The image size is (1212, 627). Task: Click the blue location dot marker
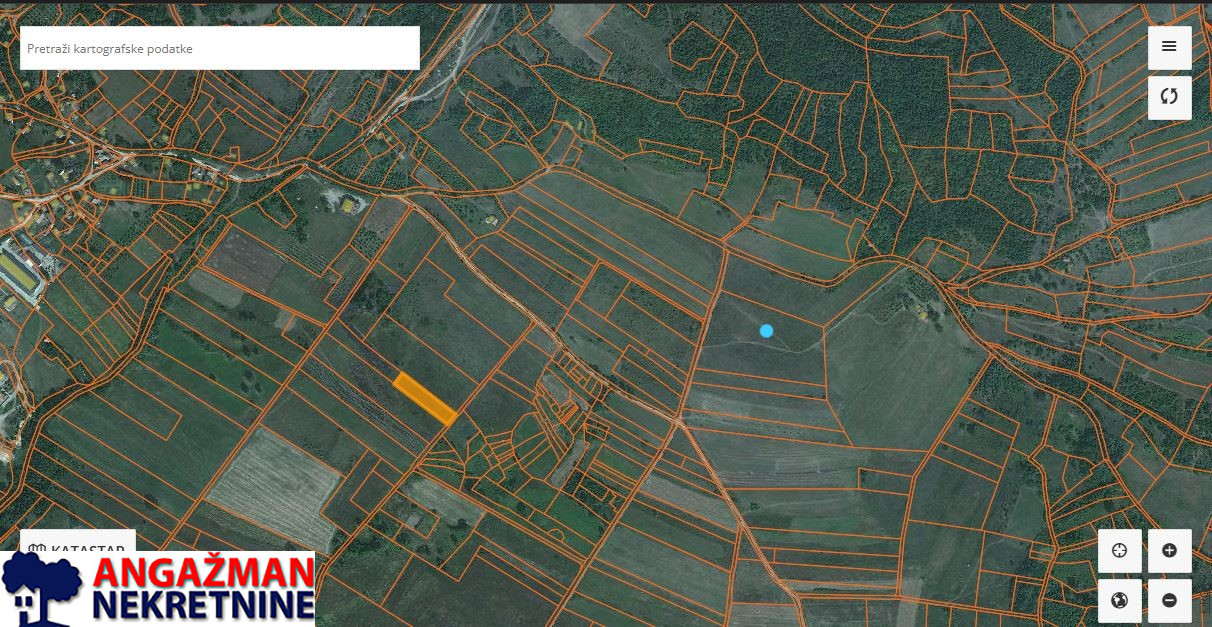pyautogui.click(x=766, y=331)
